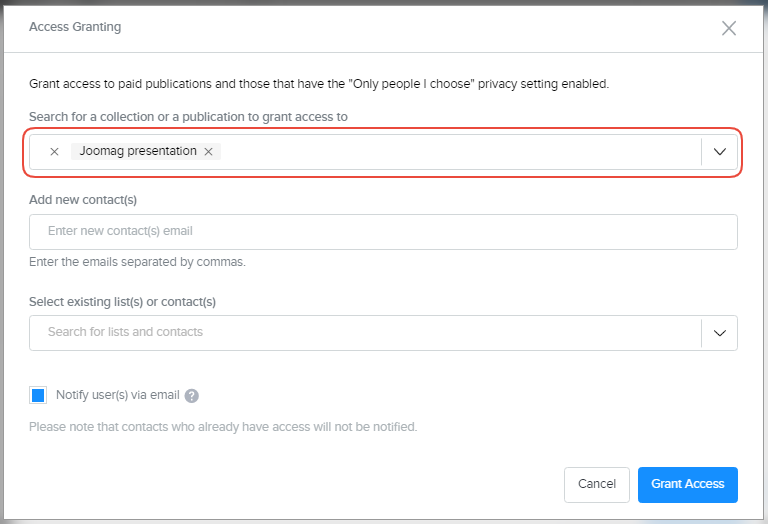The width and height of the screenshot is (768, 524).
Task: Clear all selected publications with left X
Action: pos(54,152)
